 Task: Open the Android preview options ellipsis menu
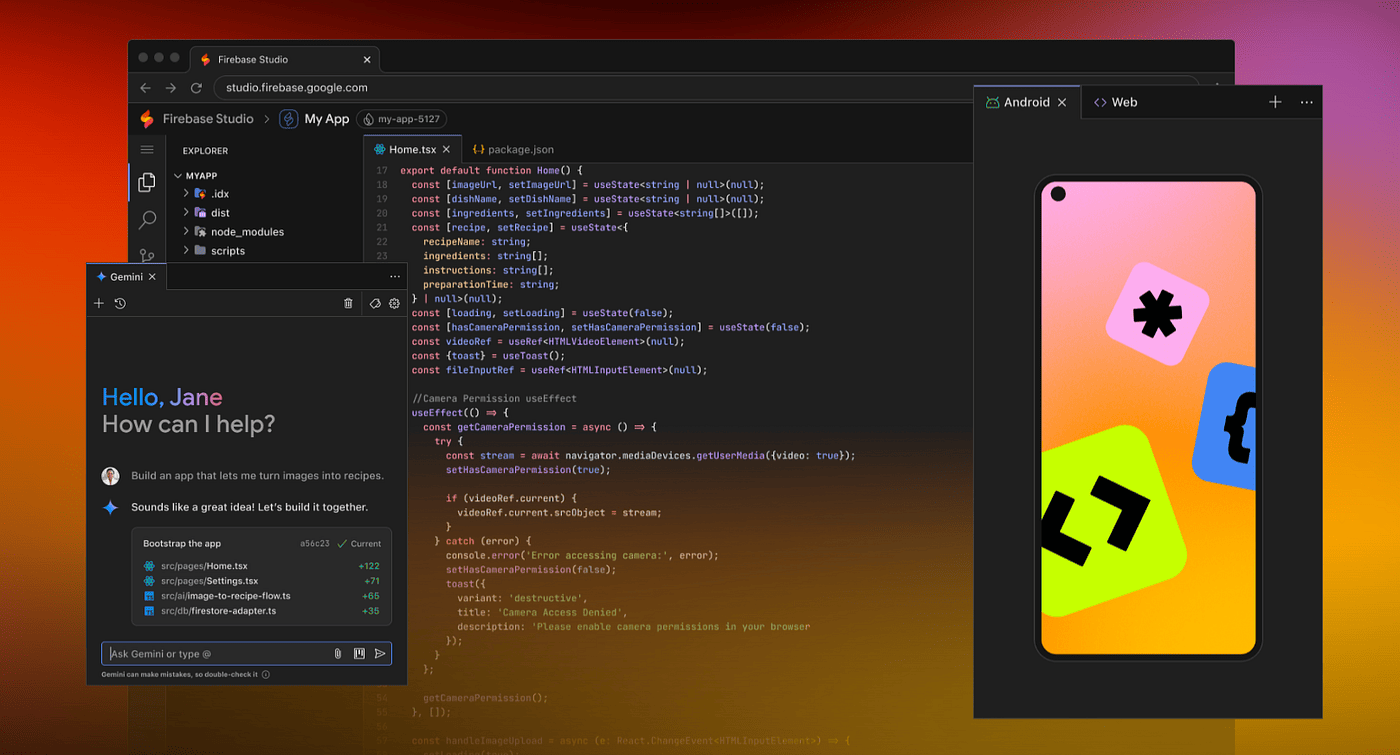click(x=1306, y=101)
